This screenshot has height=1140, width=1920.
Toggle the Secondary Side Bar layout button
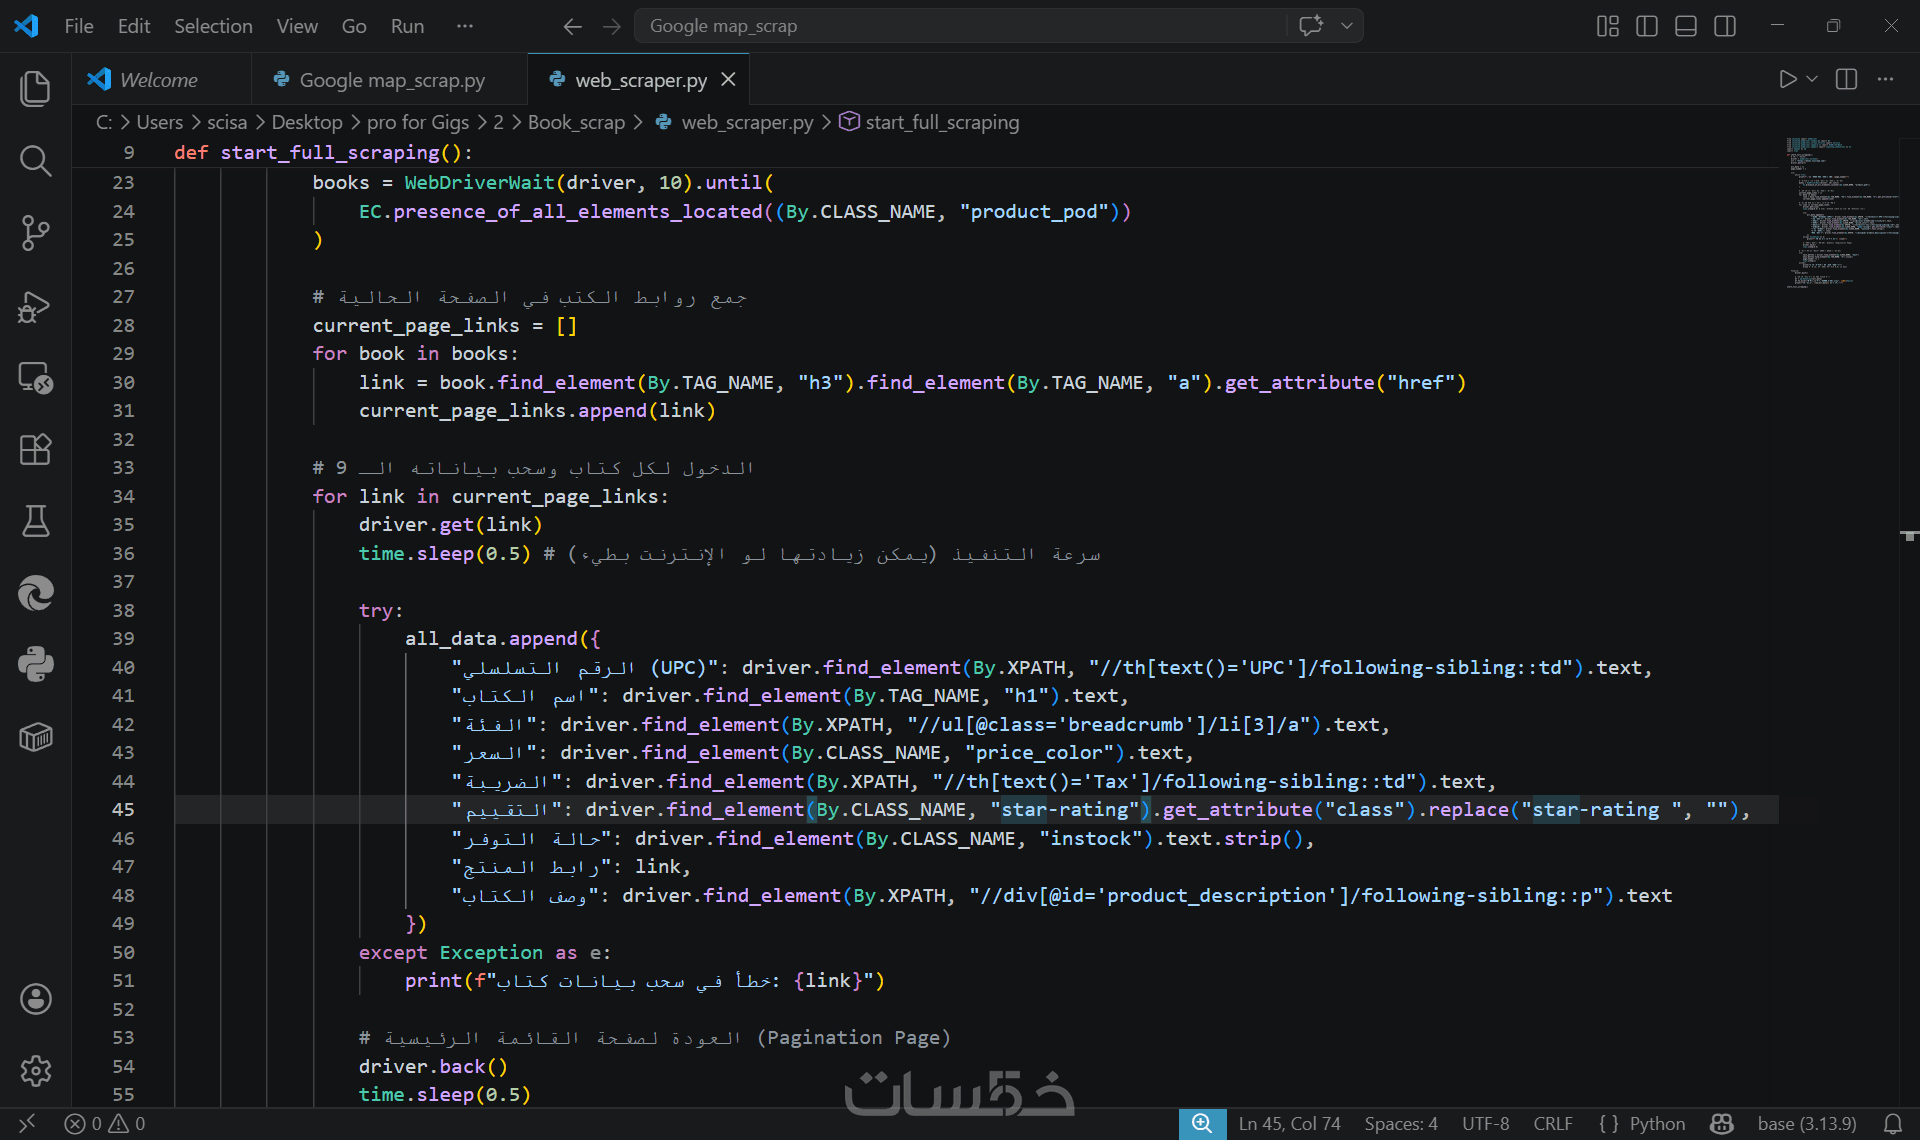(x=1724, y=26)
